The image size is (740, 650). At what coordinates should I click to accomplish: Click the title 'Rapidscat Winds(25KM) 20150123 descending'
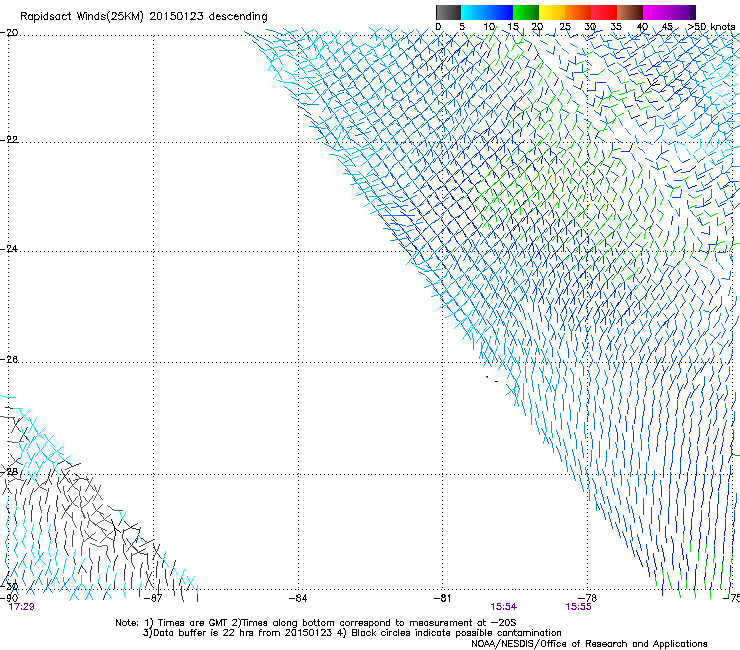[x=143, y=17]
